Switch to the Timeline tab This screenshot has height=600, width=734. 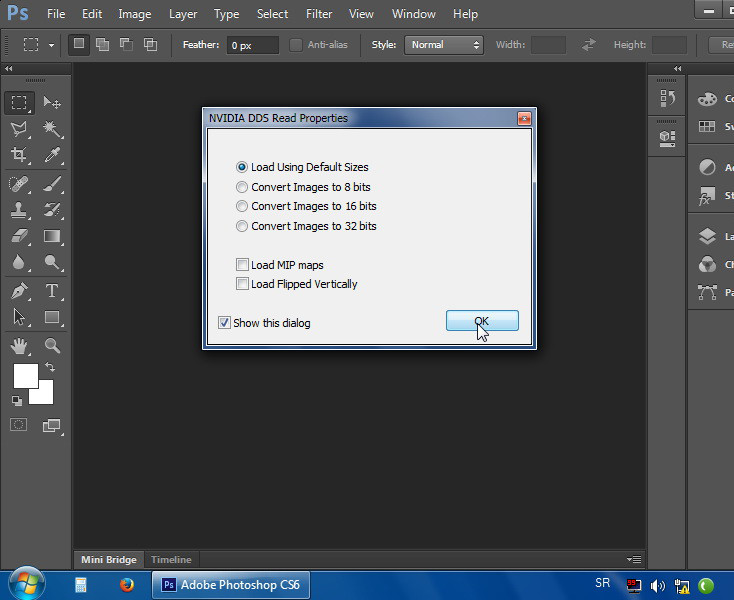pyautogui.click(x=171, y=559)
